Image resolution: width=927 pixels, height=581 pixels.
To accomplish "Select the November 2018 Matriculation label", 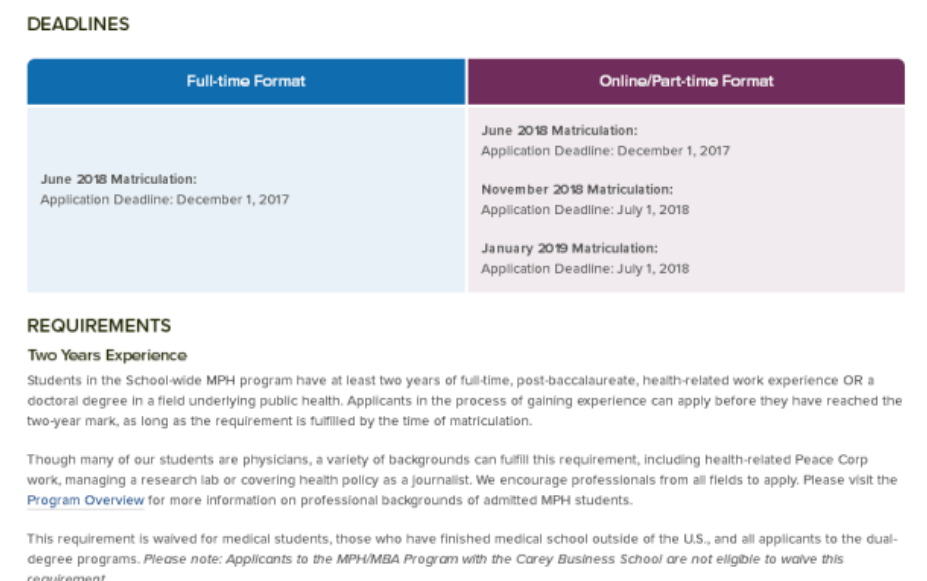I will point(577,189).
